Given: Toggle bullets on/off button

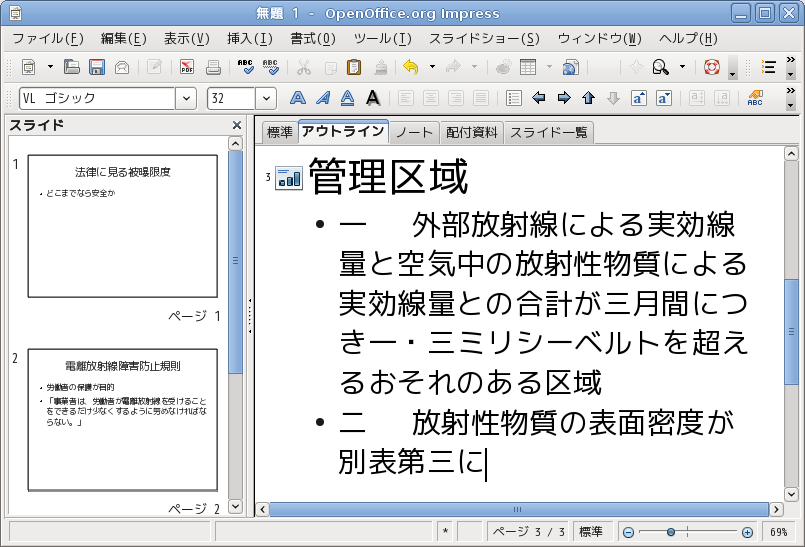Looking at the screenshot, I should [x=514, y=98].
